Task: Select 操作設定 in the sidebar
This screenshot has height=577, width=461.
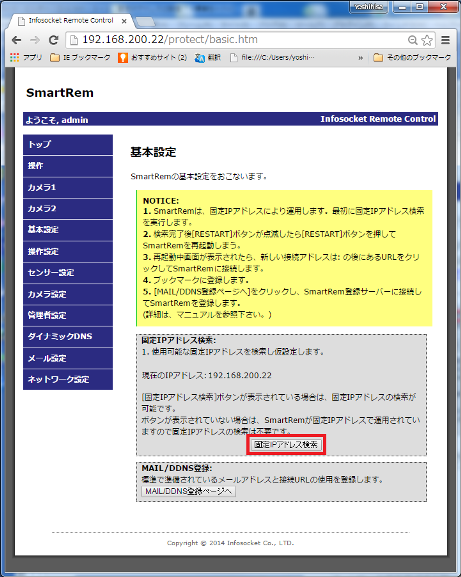Action: [68, 252]
